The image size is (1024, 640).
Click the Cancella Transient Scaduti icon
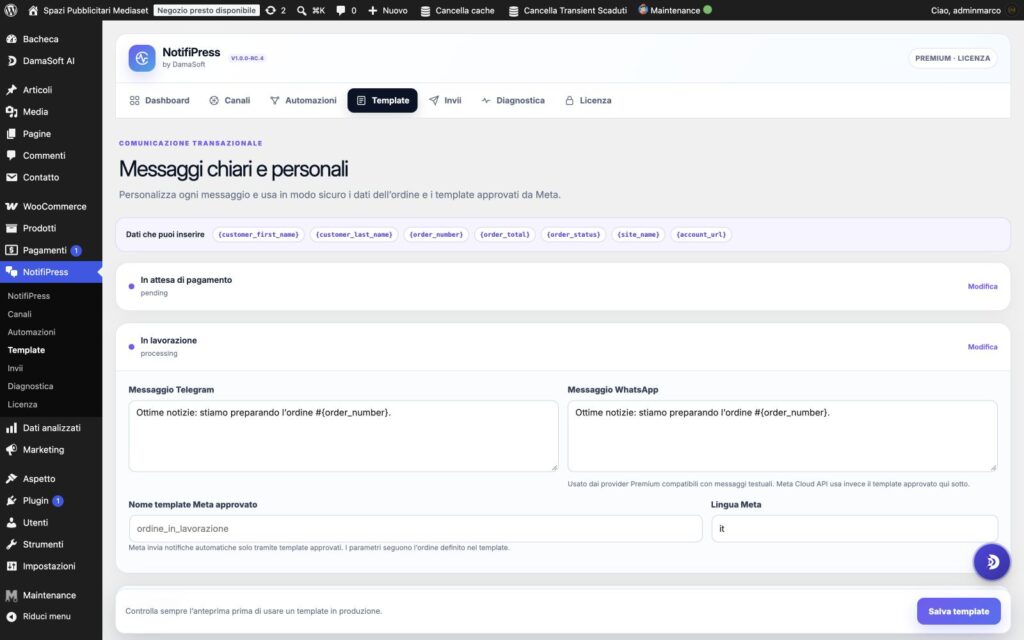[513, 10]
